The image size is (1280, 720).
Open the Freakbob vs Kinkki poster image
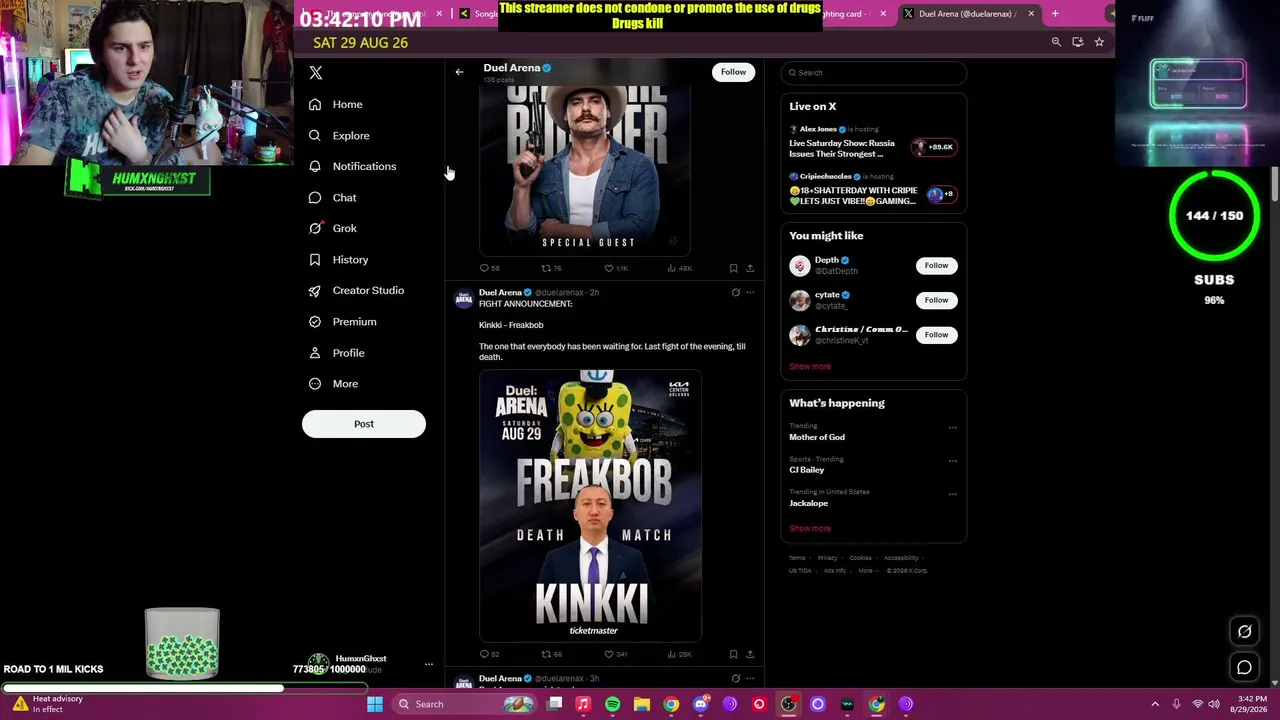pyautogui.click(x=590, y=505)
